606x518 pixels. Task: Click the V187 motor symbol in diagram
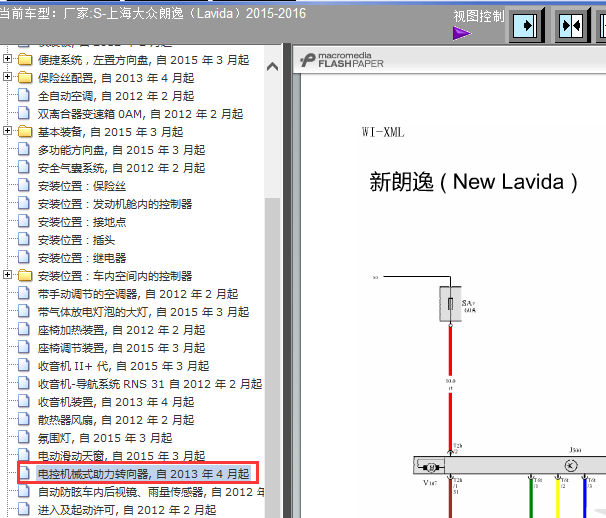point(430,467)
